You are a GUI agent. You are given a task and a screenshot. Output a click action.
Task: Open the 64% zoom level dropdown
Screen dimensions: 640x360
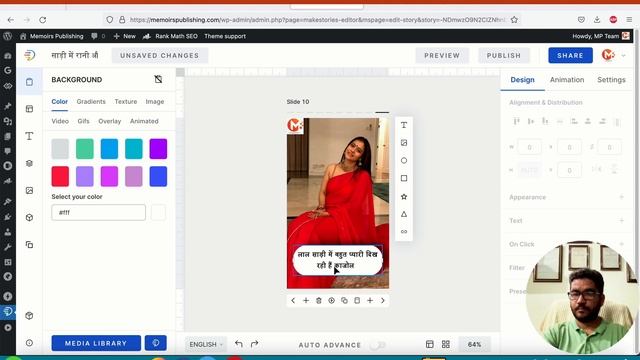tap(474, 344)
